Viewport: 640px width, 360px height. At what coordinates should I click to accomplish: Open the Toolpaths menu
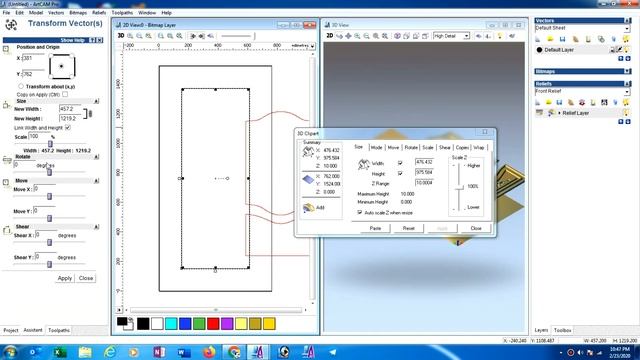[x=122, y=13]
